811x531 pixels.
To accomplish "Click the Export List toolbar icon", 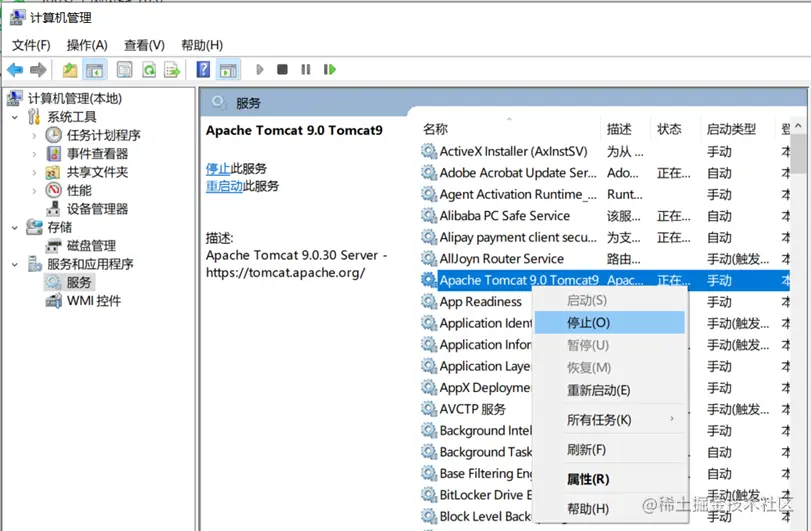I will (x=172, y=69).
